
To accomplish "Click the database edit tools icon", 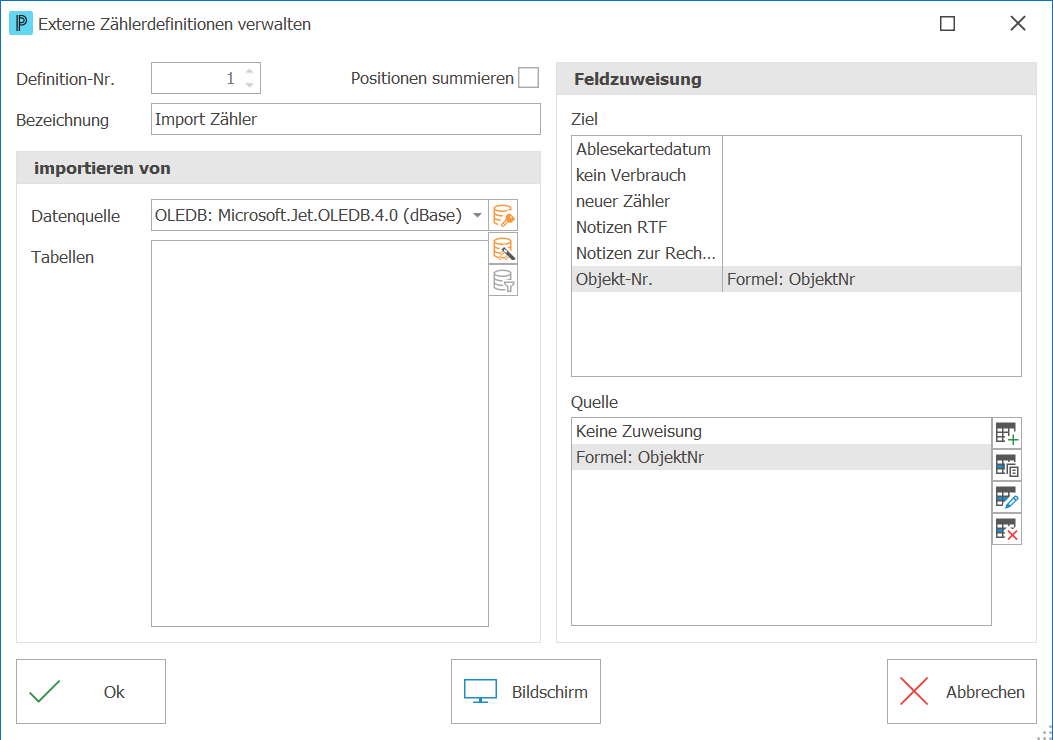I will point(503,249).
